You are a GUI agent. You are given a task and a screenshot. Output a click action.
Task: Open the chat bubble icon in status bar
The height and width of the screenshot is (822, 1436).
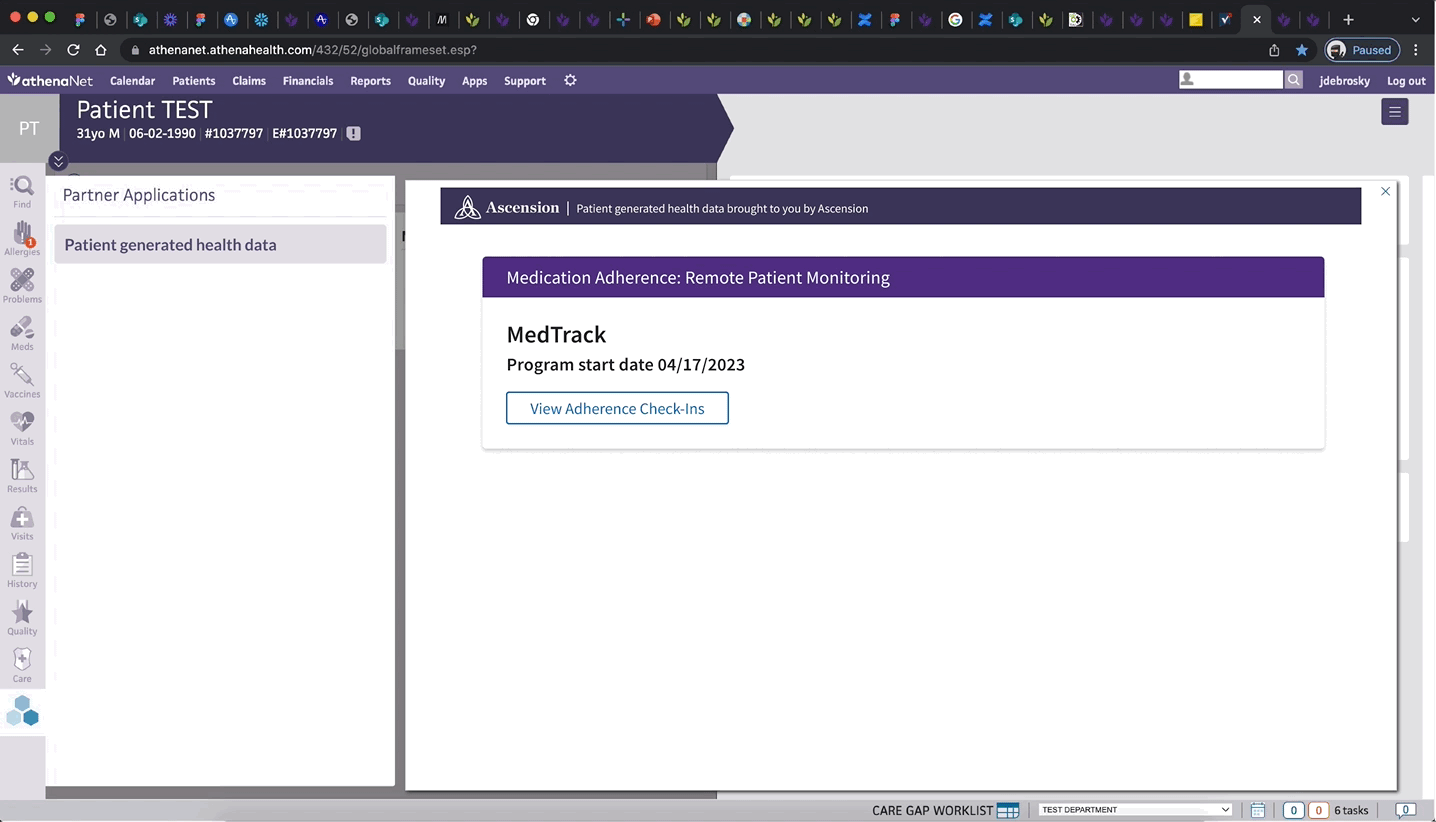tap(1405, 810)
